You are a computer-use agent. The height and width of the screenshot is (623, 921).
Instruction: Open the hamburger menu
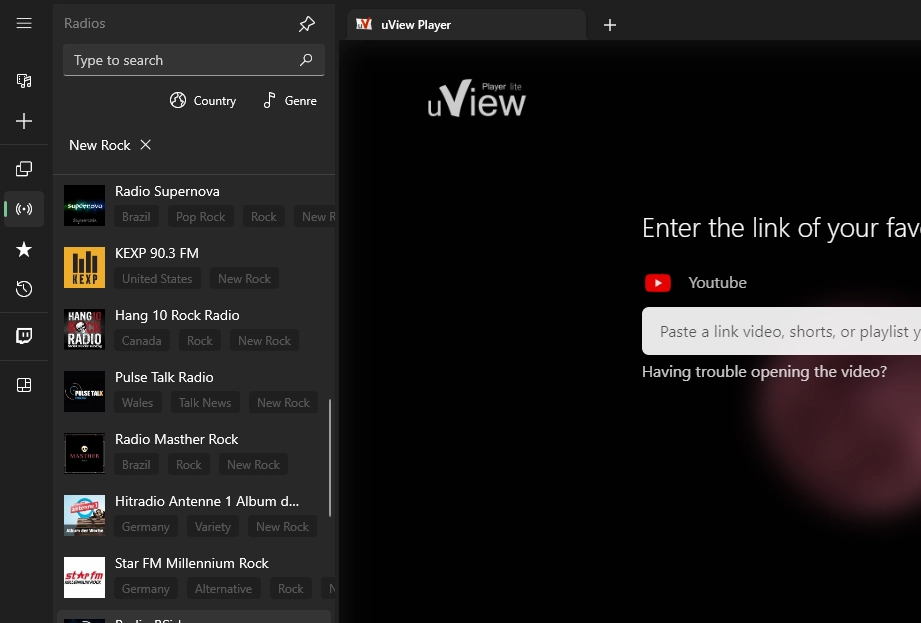click(x=23, y=23)
